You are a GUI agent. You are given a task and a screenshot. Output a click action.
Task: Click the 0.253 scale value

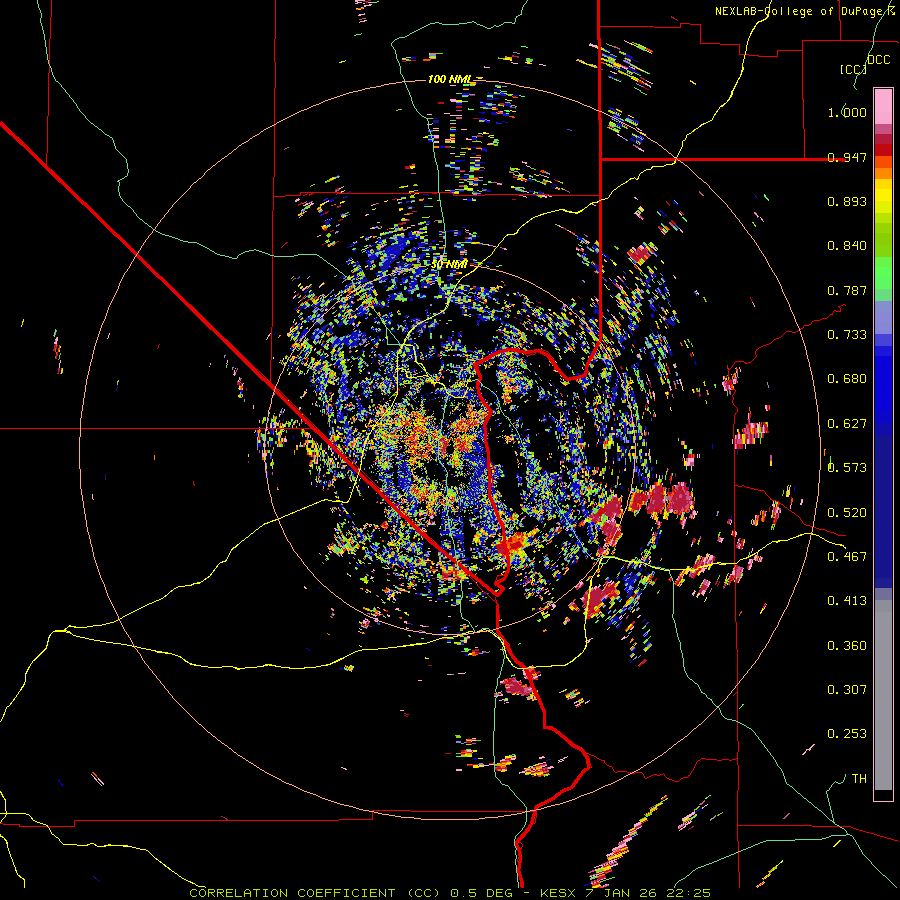pyautogui.click(x=847, y=734)
